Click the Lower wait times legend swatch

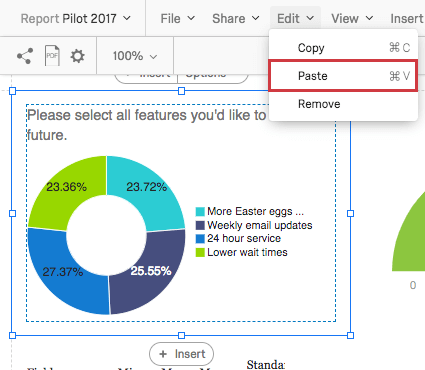click(200, 252)
